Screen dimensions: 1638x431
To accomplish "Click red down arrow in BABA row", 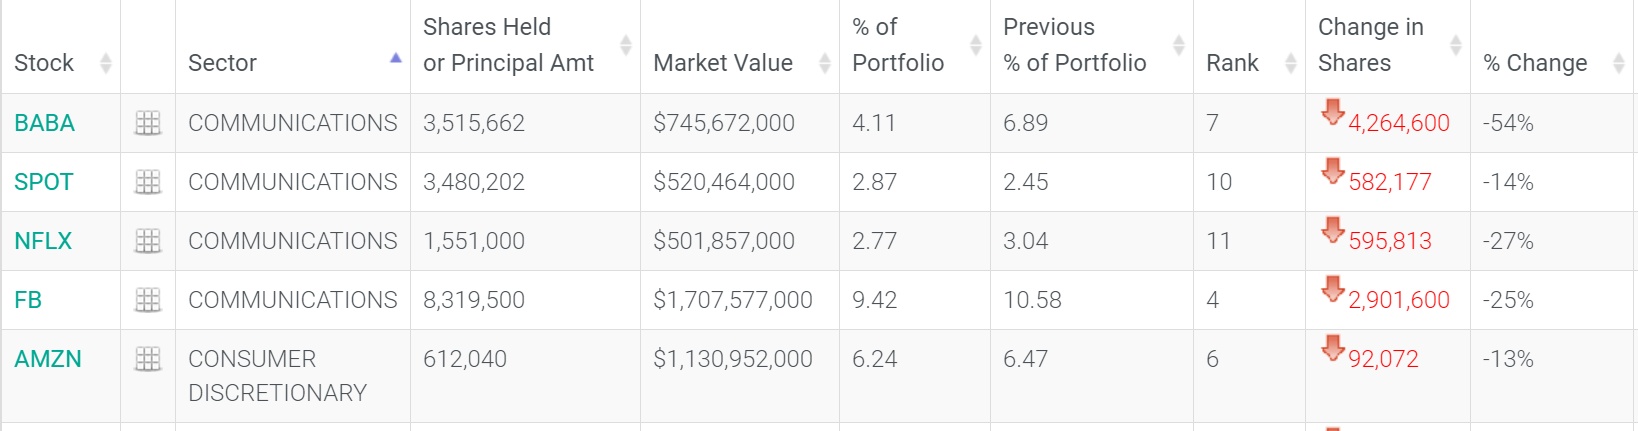I will pos(1332,111).
